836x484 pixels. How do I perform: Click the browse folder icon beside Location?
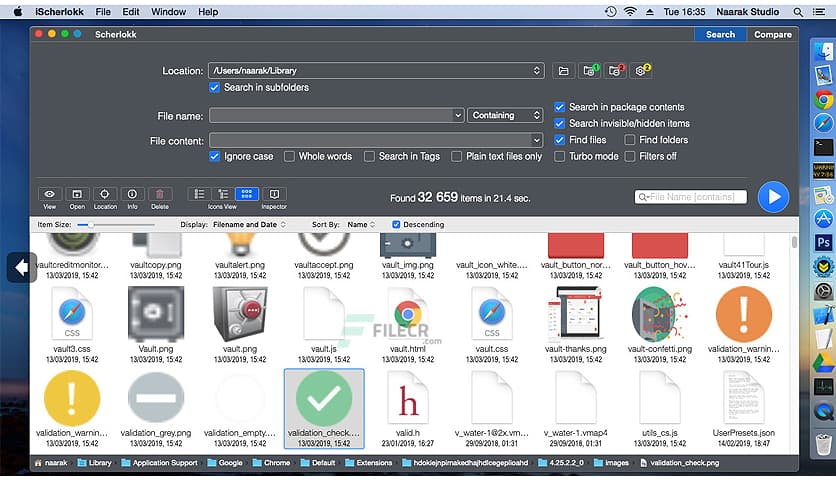(564, 71)
